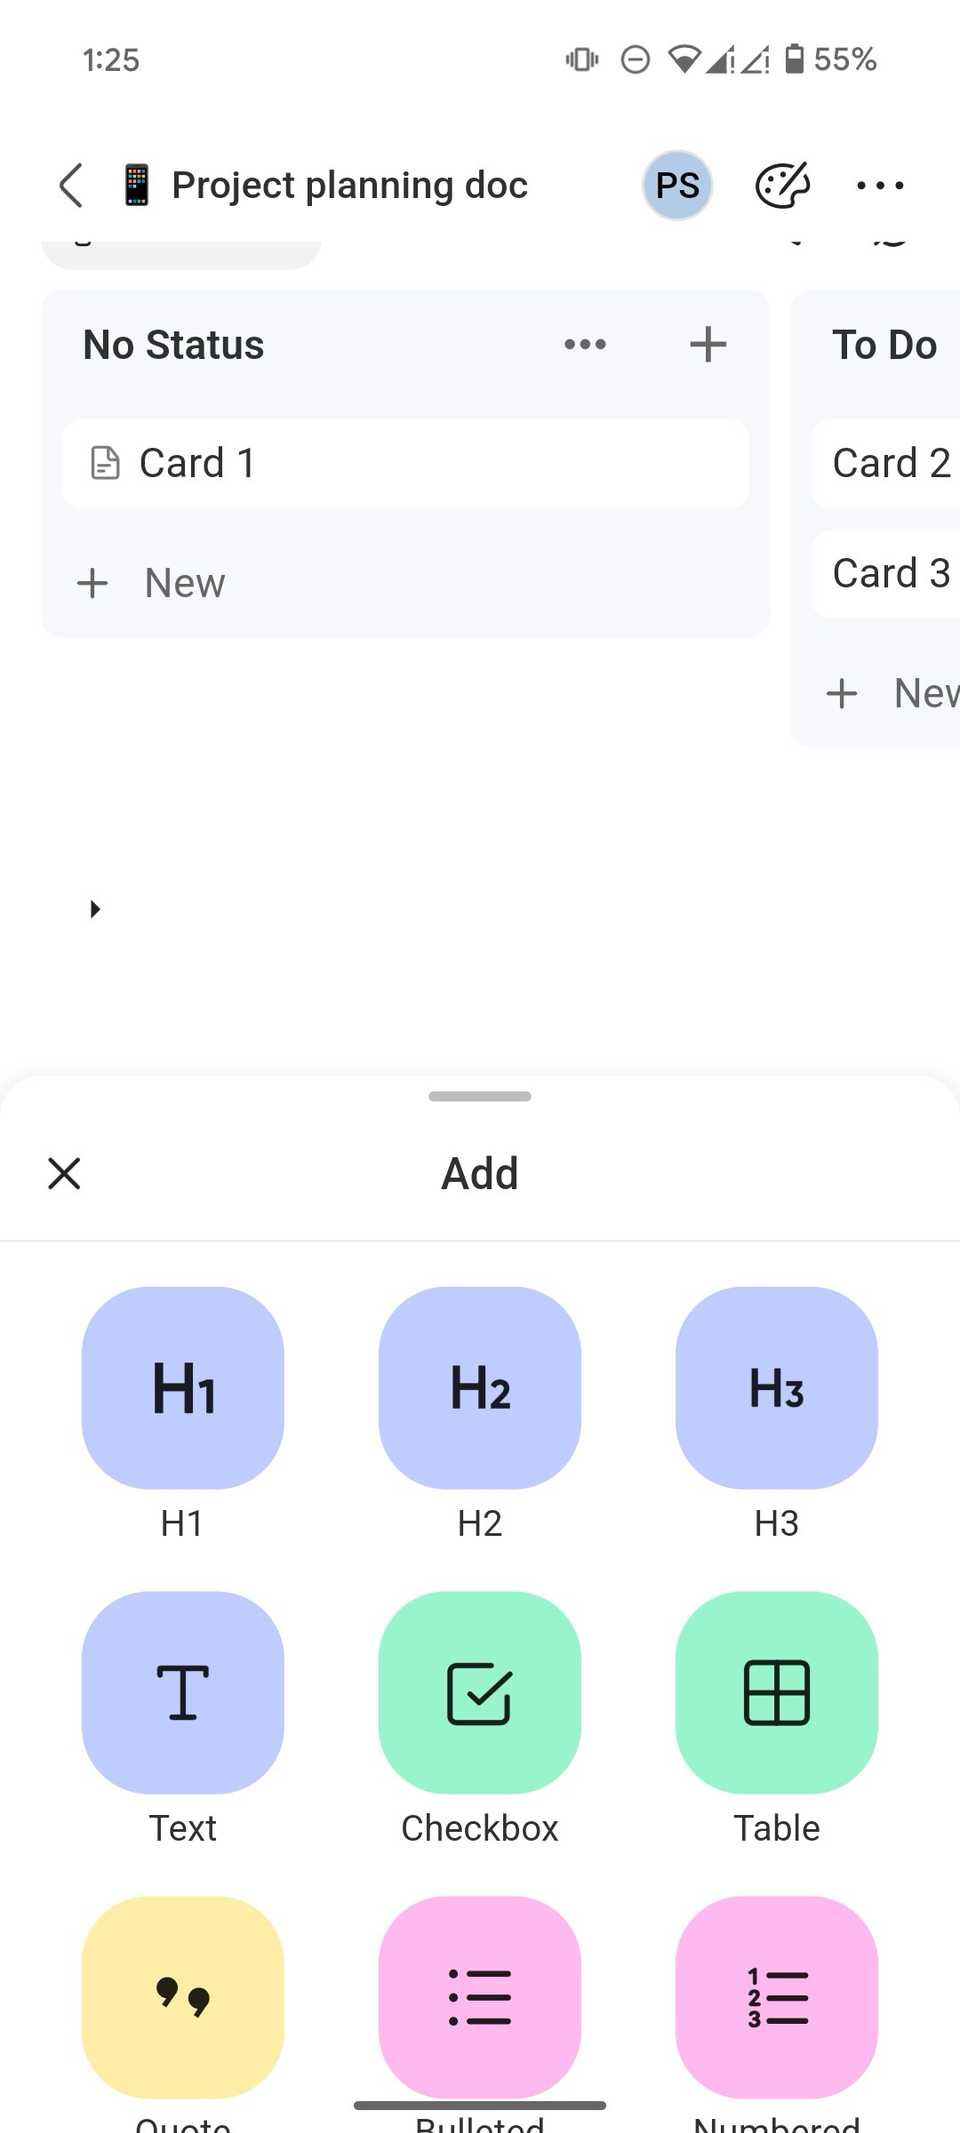Open Card 1 in the board
Viewport: 960px width, 2133px height.
[405, 463]
